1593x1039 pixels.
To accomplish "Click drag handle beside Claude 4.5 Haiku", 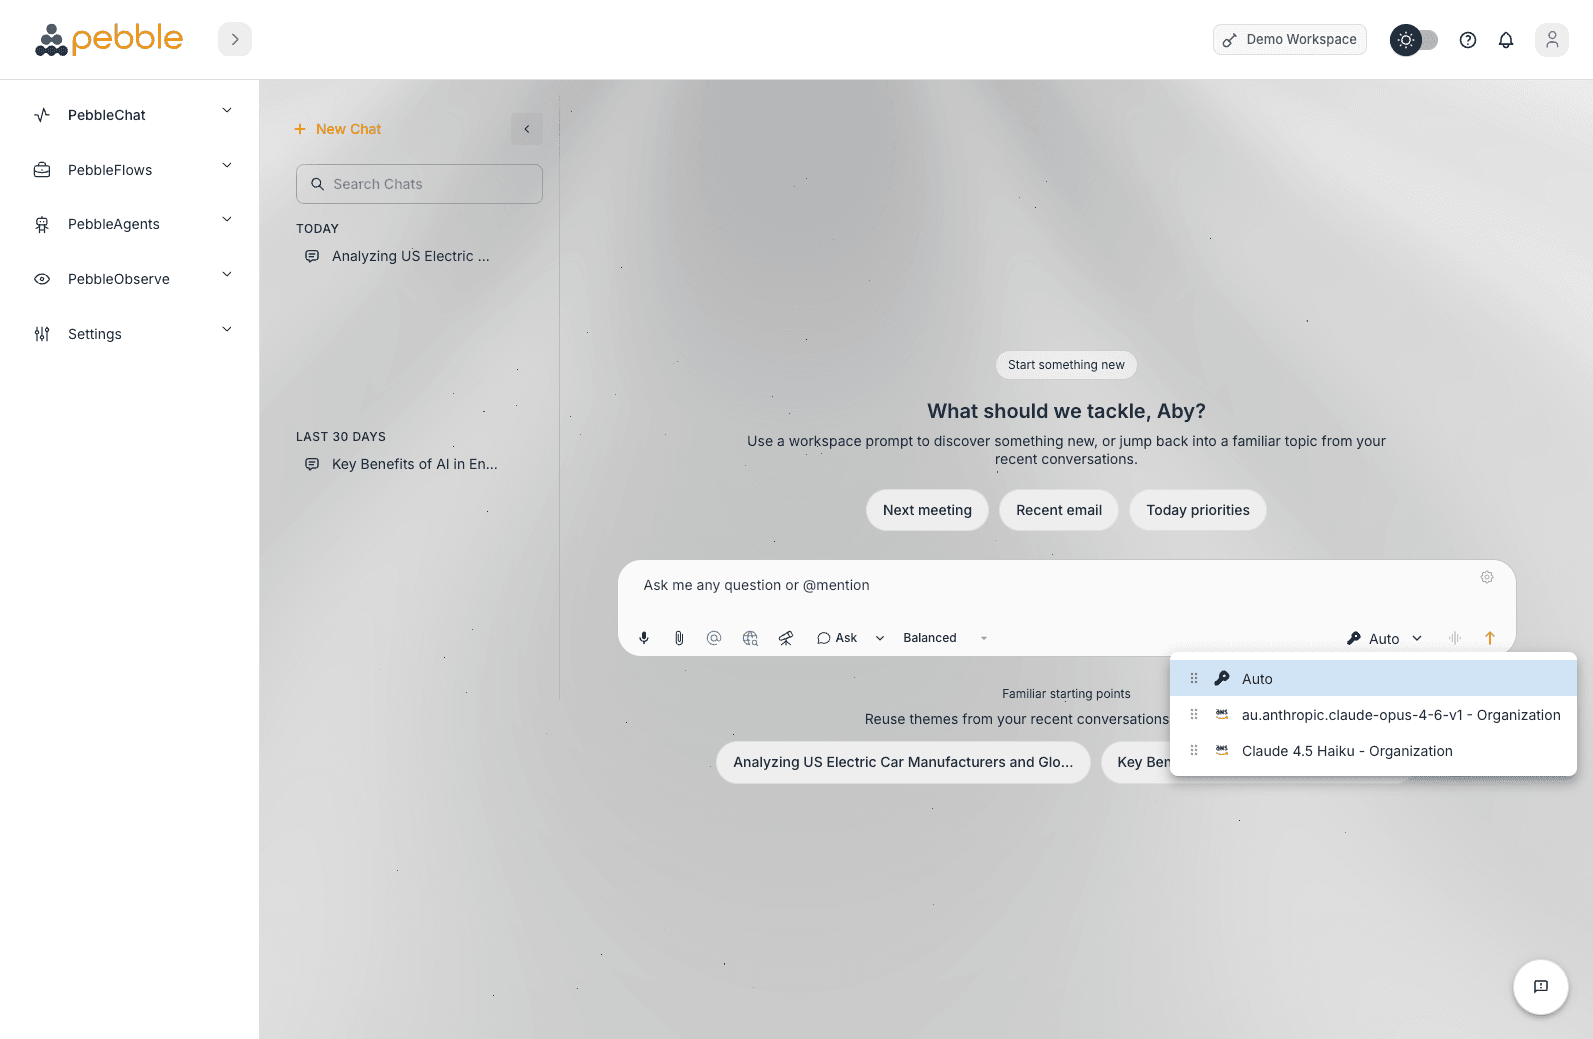I will pyautogui.click(x=1194, y=750).
